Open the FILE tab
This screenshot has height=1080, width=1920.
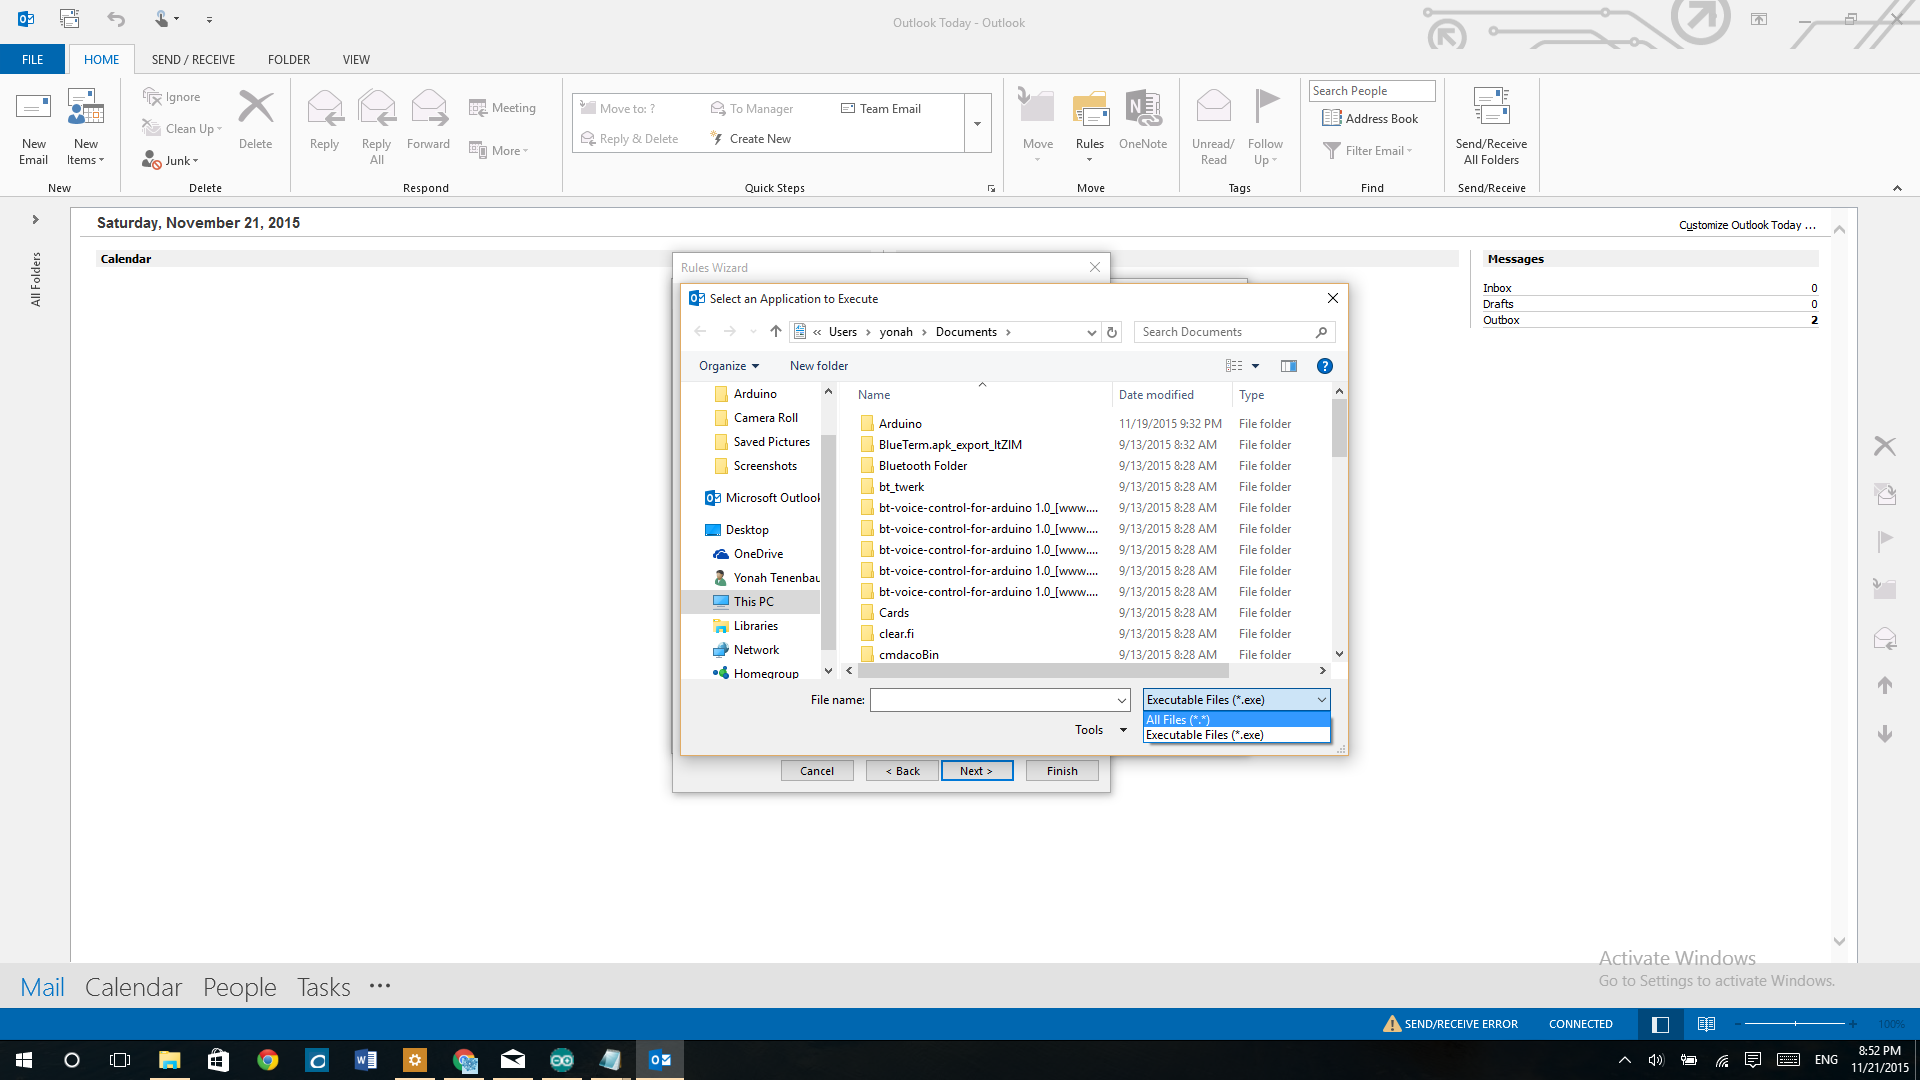32,60
